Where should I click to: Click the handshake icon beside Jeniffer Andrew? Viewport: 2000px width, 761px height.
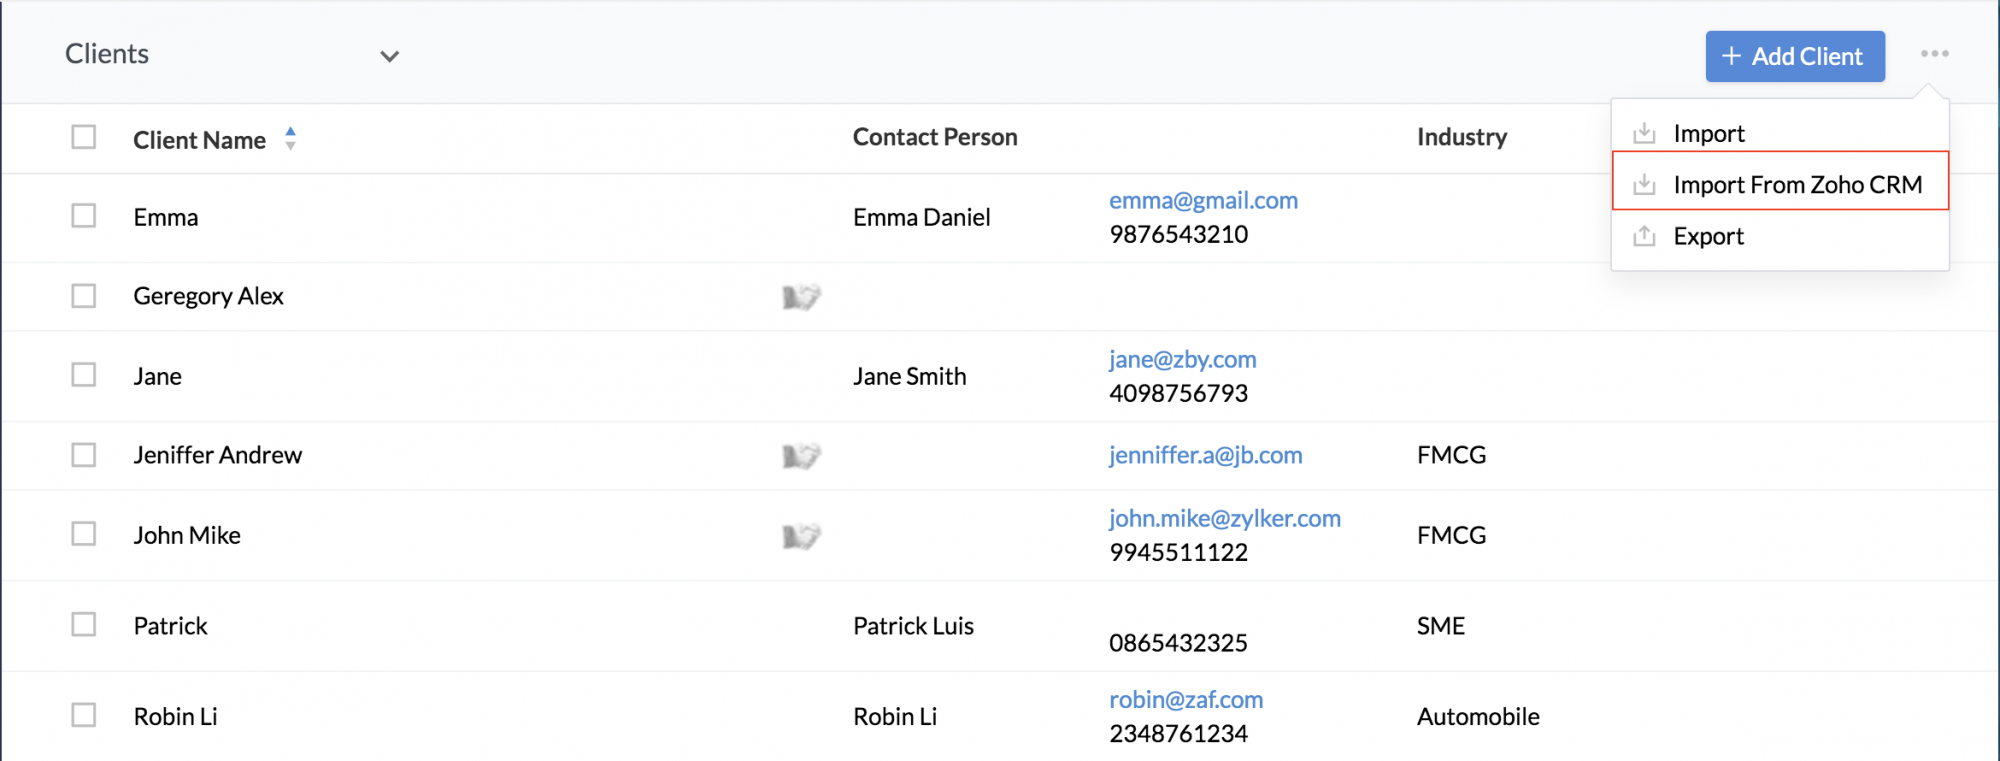(x=801, y=456)
